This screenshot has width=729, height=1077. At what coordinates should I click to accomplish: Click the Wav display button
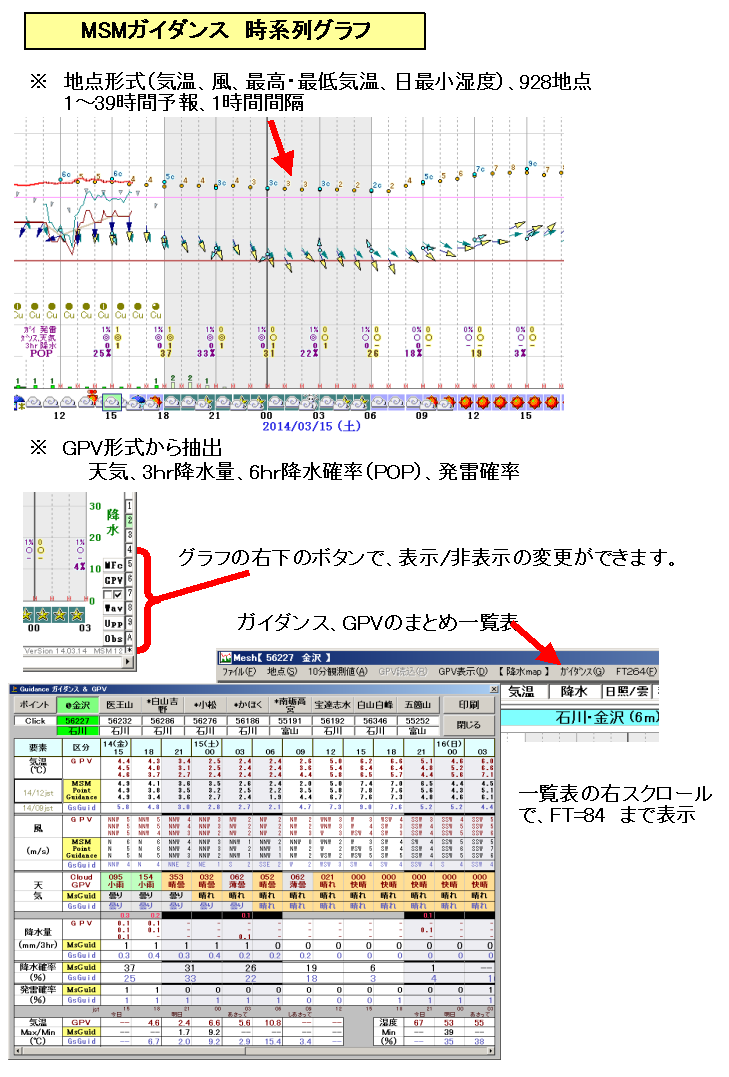click(113, 609)
